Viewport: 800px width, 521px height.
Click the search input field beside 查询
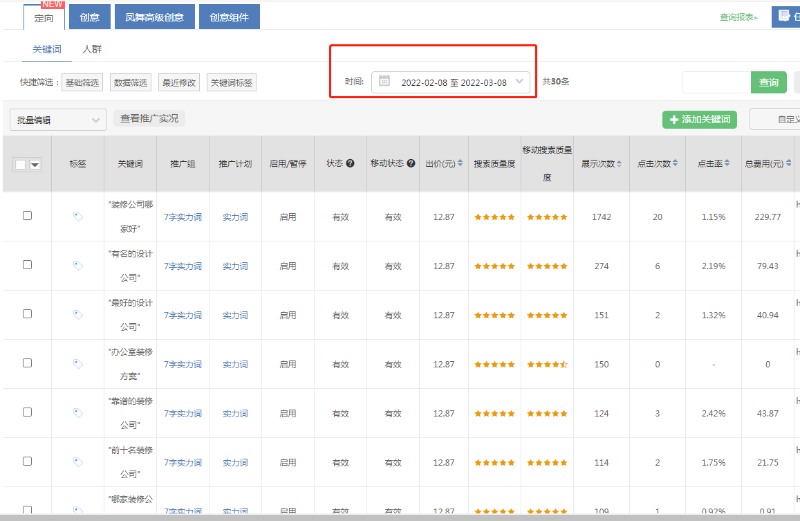coord(716,82)
